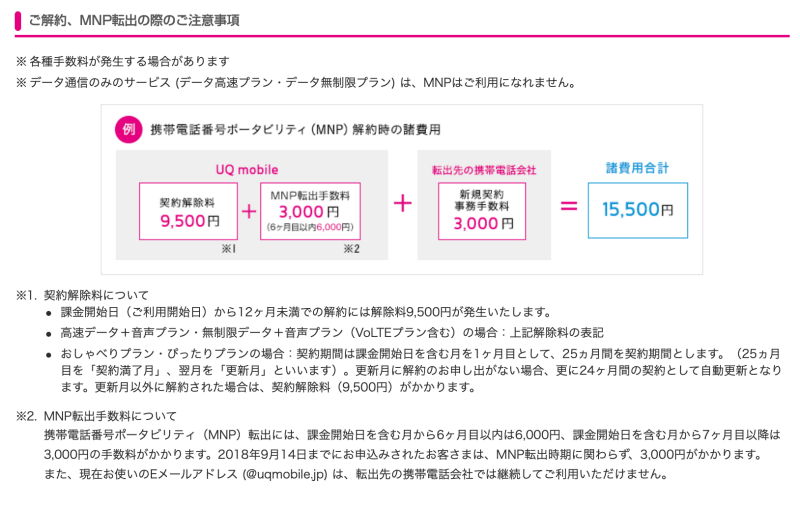Click the 6ヶ月目以内6,000円 note
Screen dimensions: 800x506
click(310, 227)
